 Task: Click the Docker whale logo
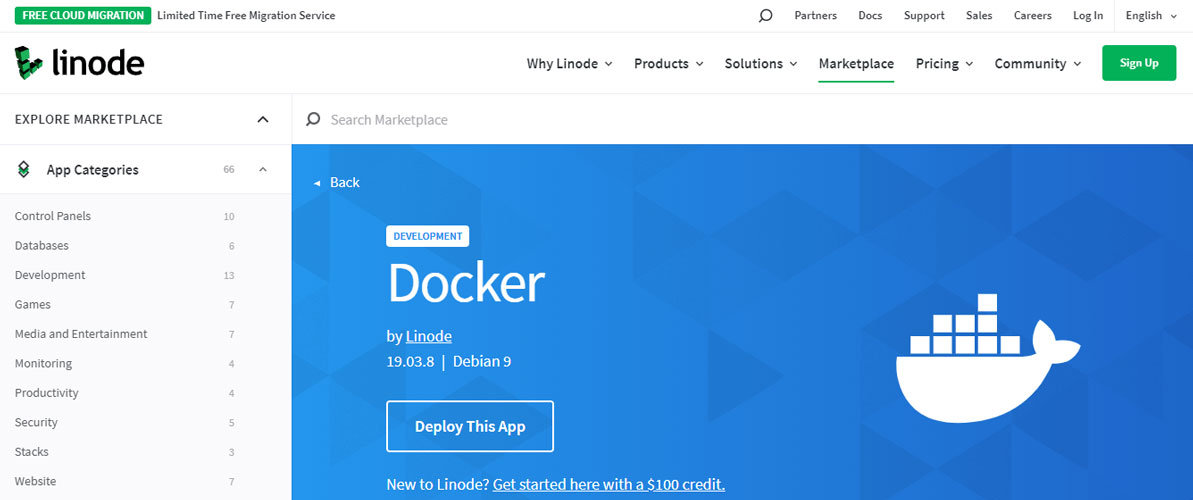tap(988, 358)
